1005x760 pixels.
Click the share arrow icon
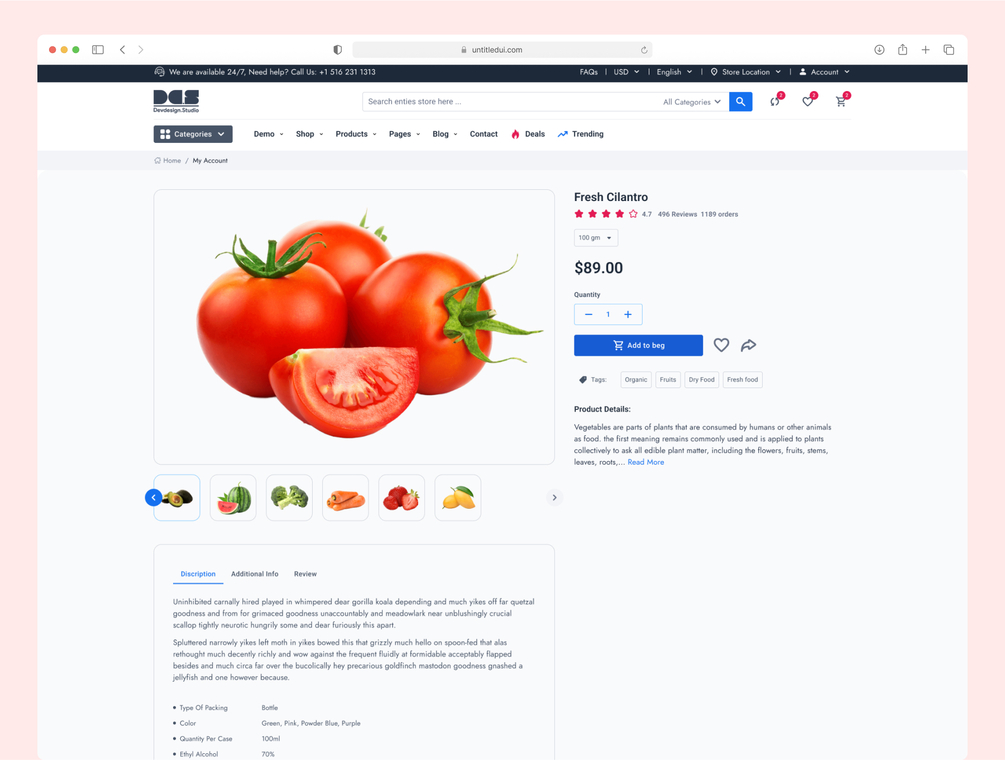[x=748, y=345]
